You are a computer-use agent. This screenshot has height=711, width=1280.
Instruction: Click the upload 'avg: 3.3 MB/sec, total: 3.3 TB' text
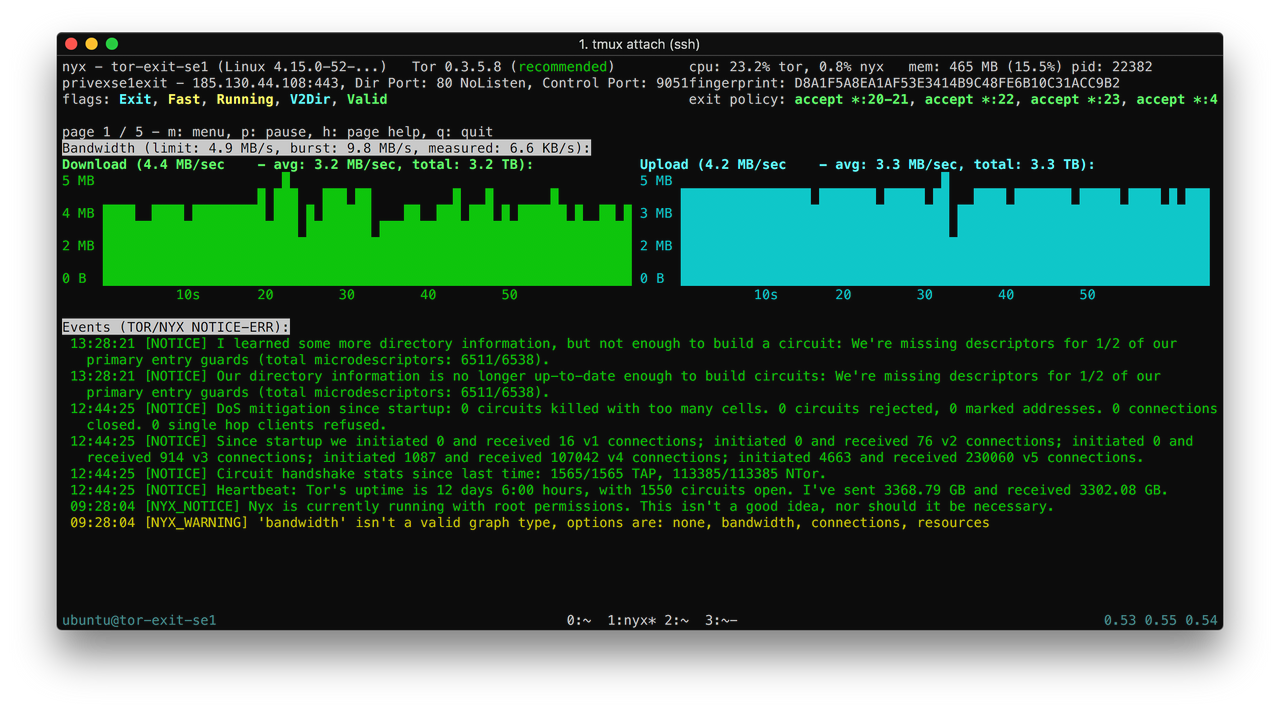point(957,164)
